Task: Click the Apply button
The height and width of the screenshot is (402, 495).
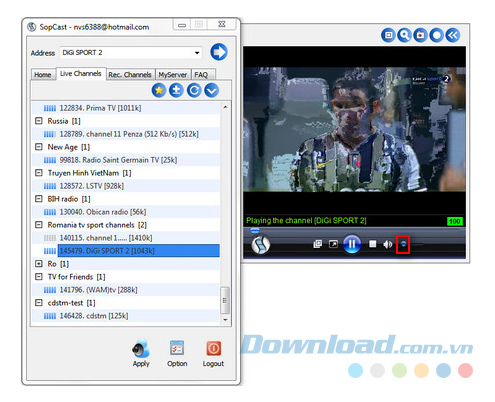Action: (x=141, y=353)
